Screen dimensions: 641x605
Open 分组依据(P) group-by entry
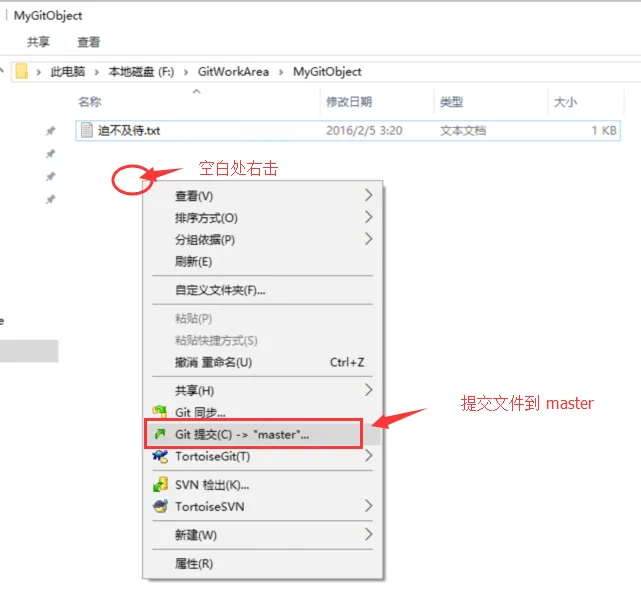pos(262,240)
